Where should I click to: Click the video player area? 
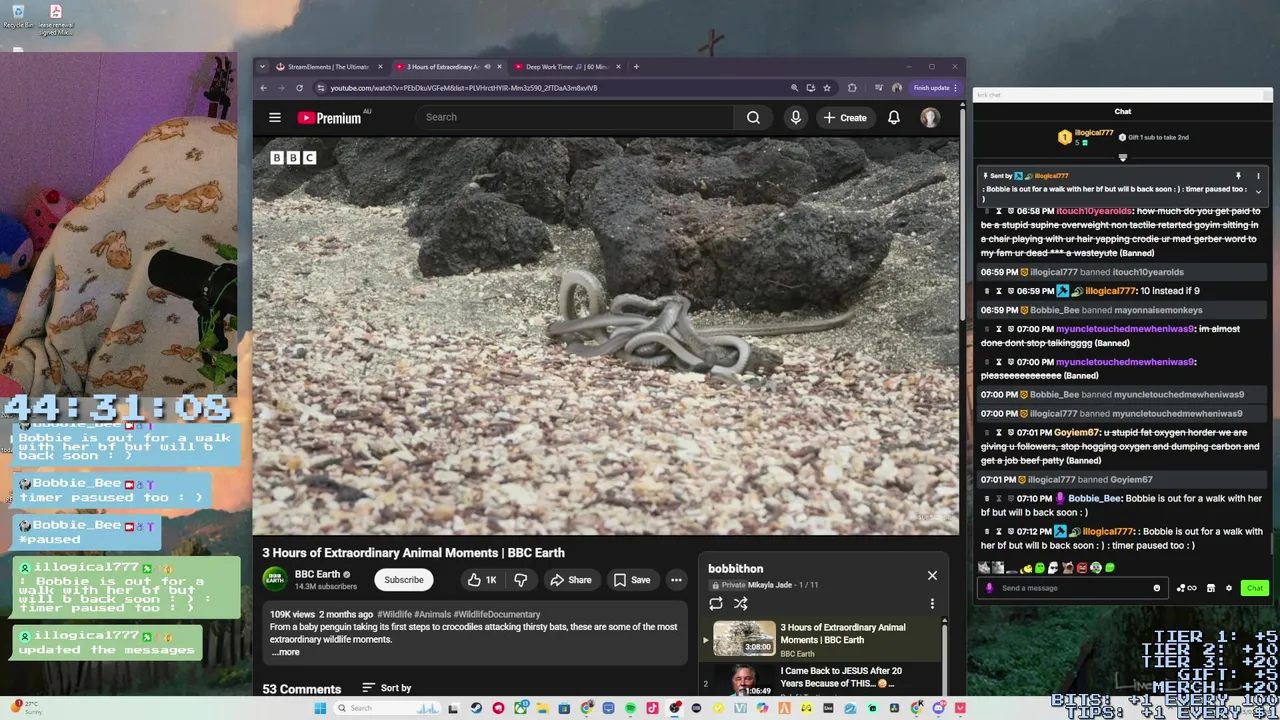(606, 336)
